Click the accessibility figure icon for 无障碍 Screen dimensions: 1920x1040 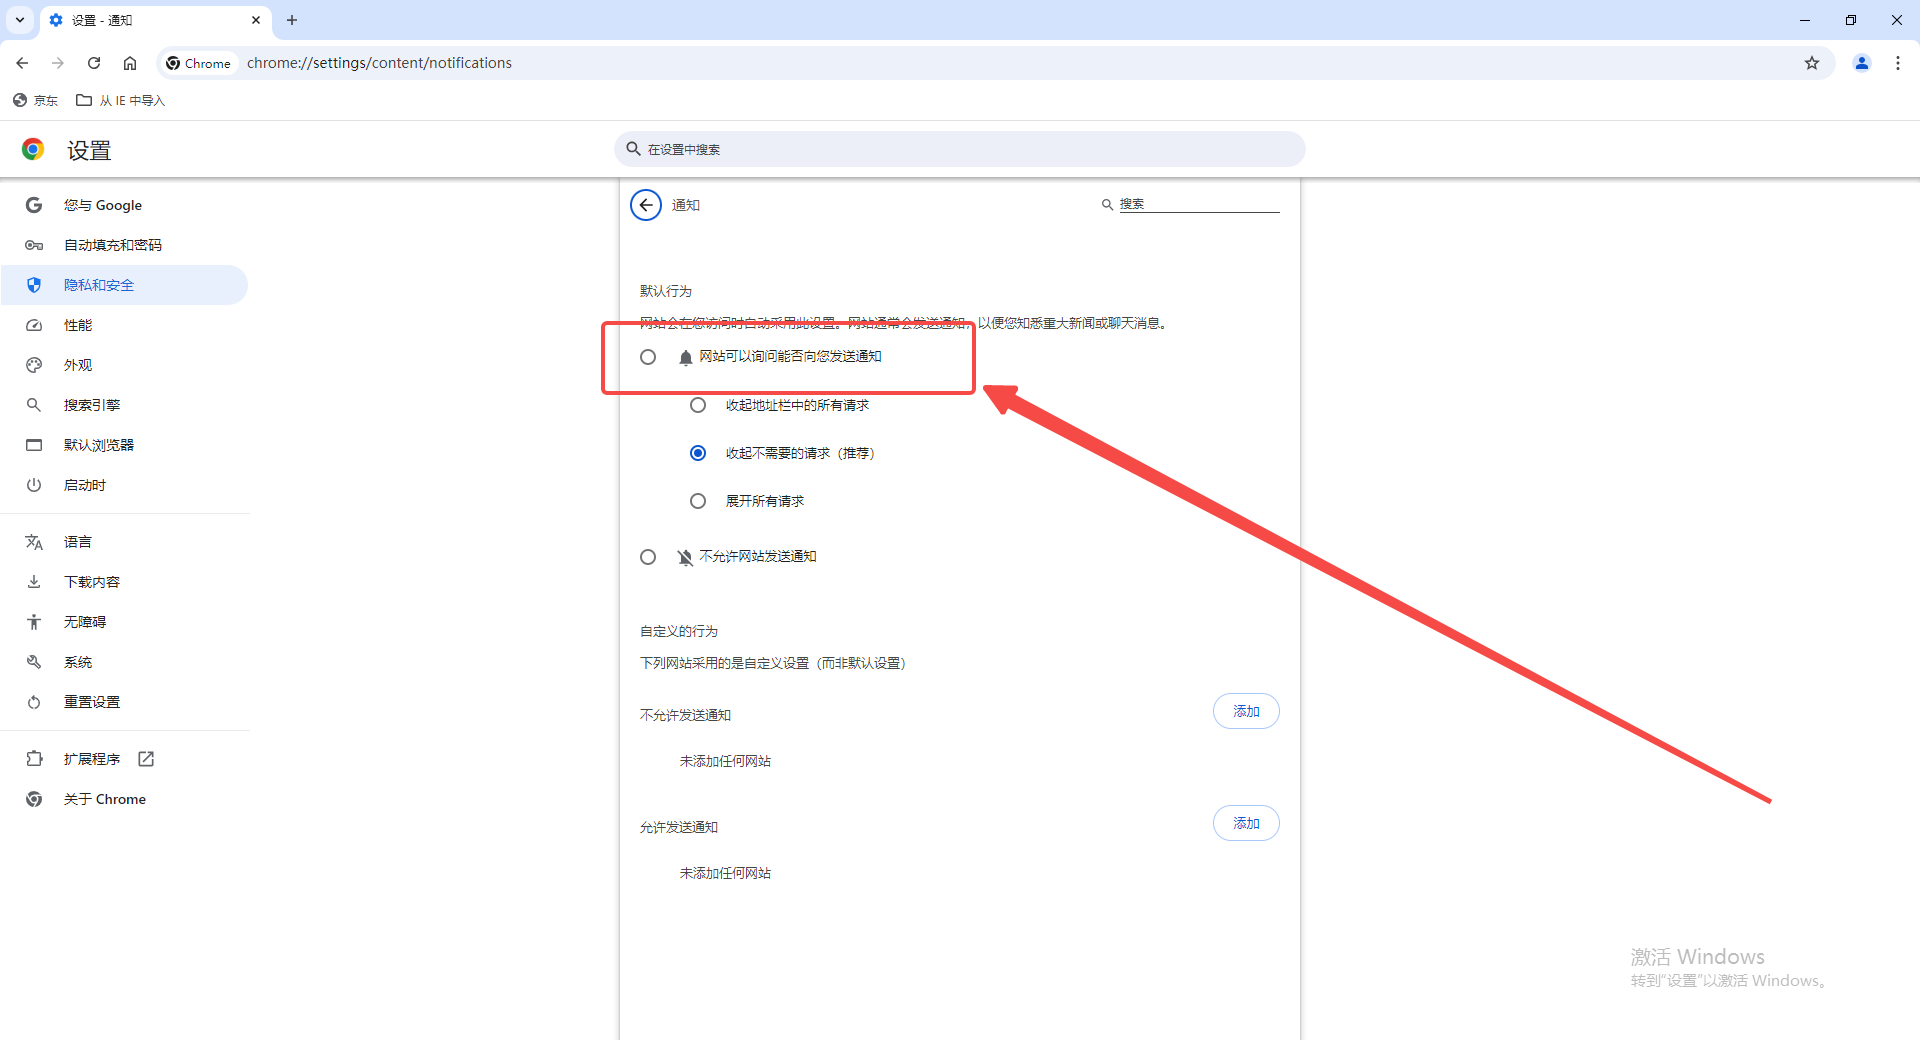tap(34, 622)
